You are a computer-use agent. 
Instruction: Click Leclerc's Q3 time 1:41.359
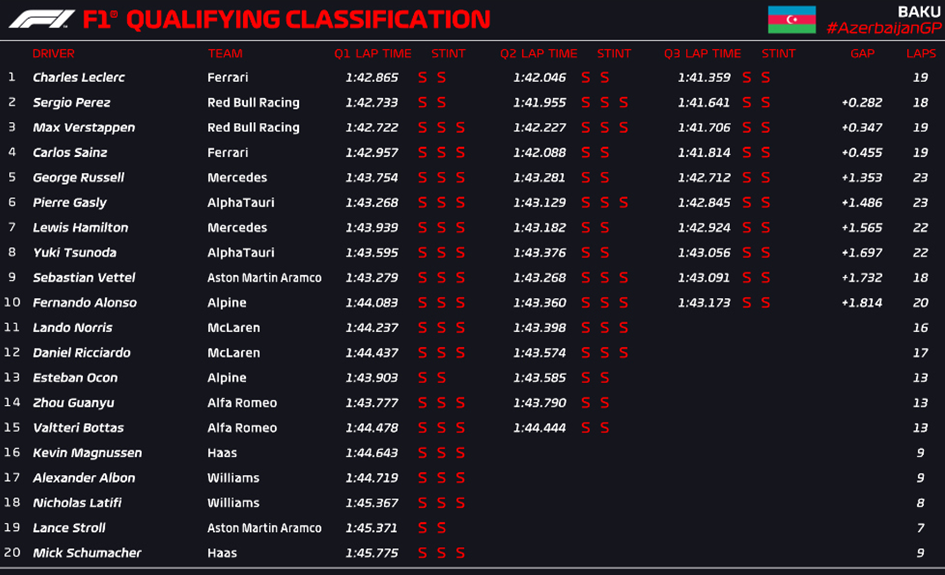703,78
